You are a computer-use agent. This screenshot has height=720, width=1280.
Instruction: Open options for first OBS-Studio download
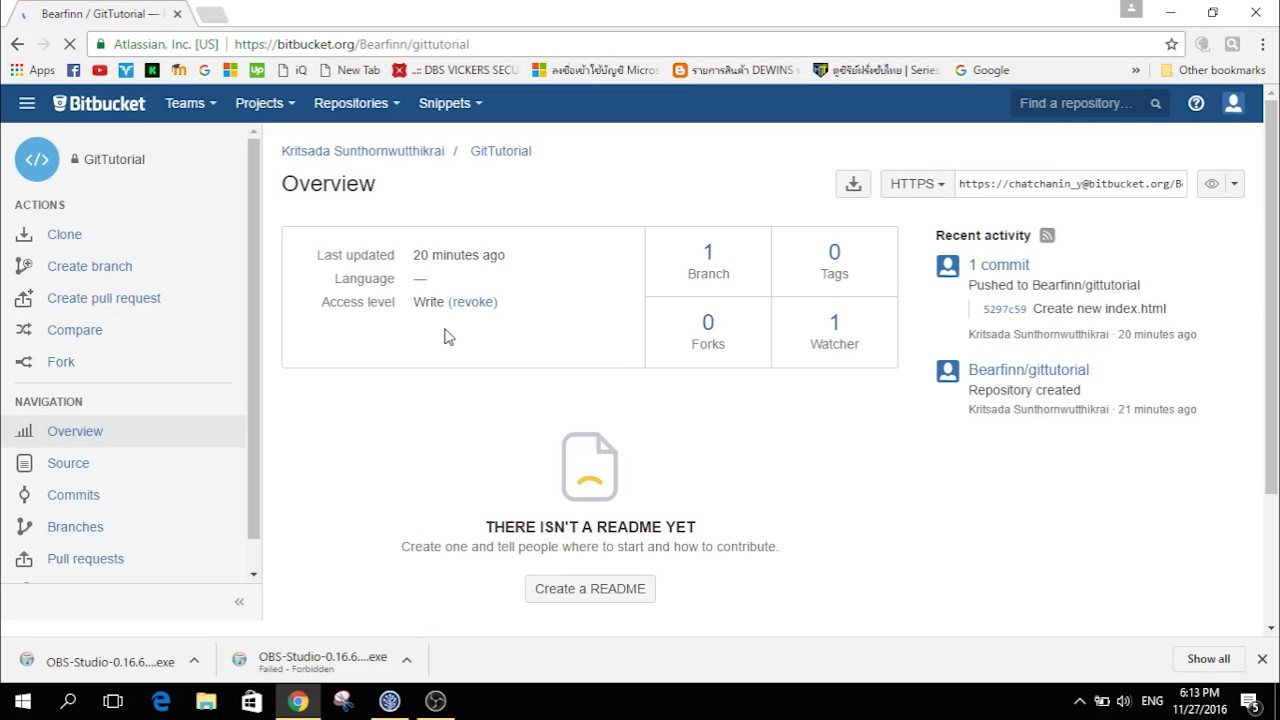(x=194, y=661)
